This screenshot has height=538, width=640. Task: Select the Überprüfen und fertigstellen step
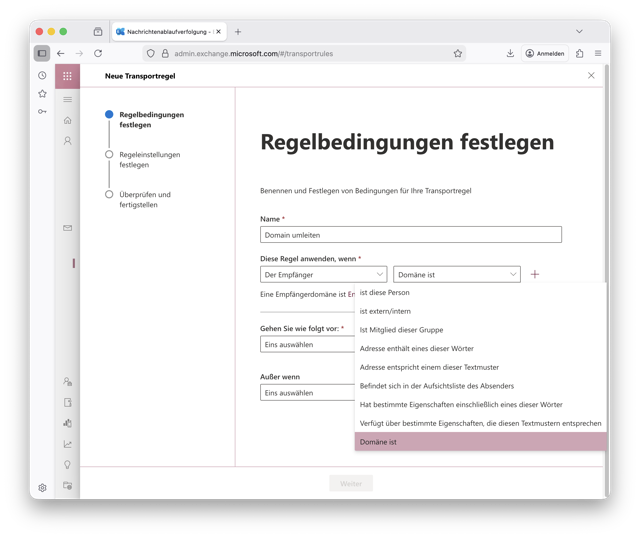click(x=144, y=199)
